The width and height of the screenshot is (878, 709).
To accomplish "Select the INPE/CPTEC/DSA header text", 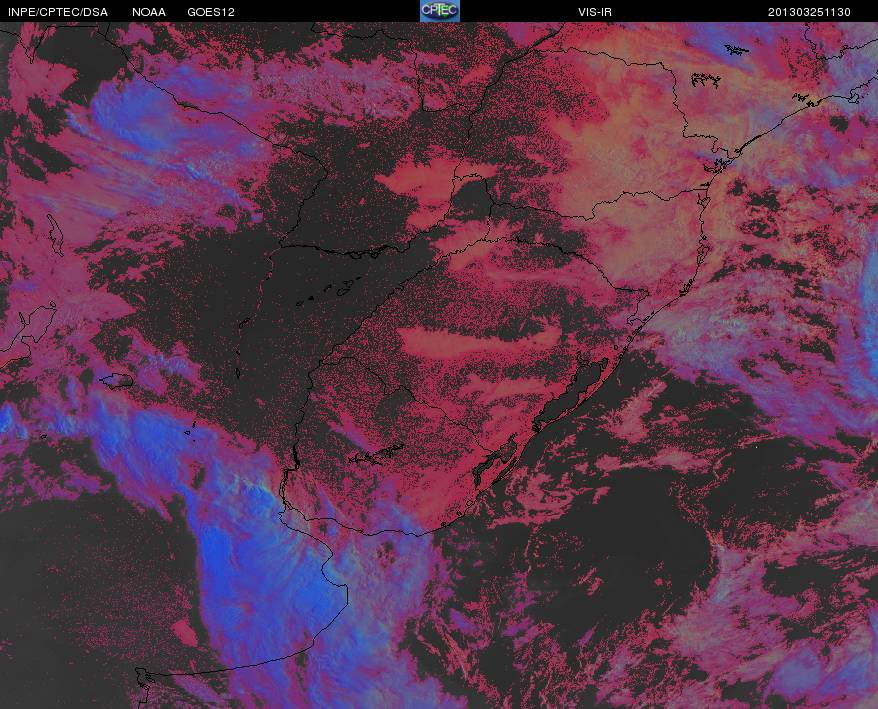I will (x=58, y=12).
